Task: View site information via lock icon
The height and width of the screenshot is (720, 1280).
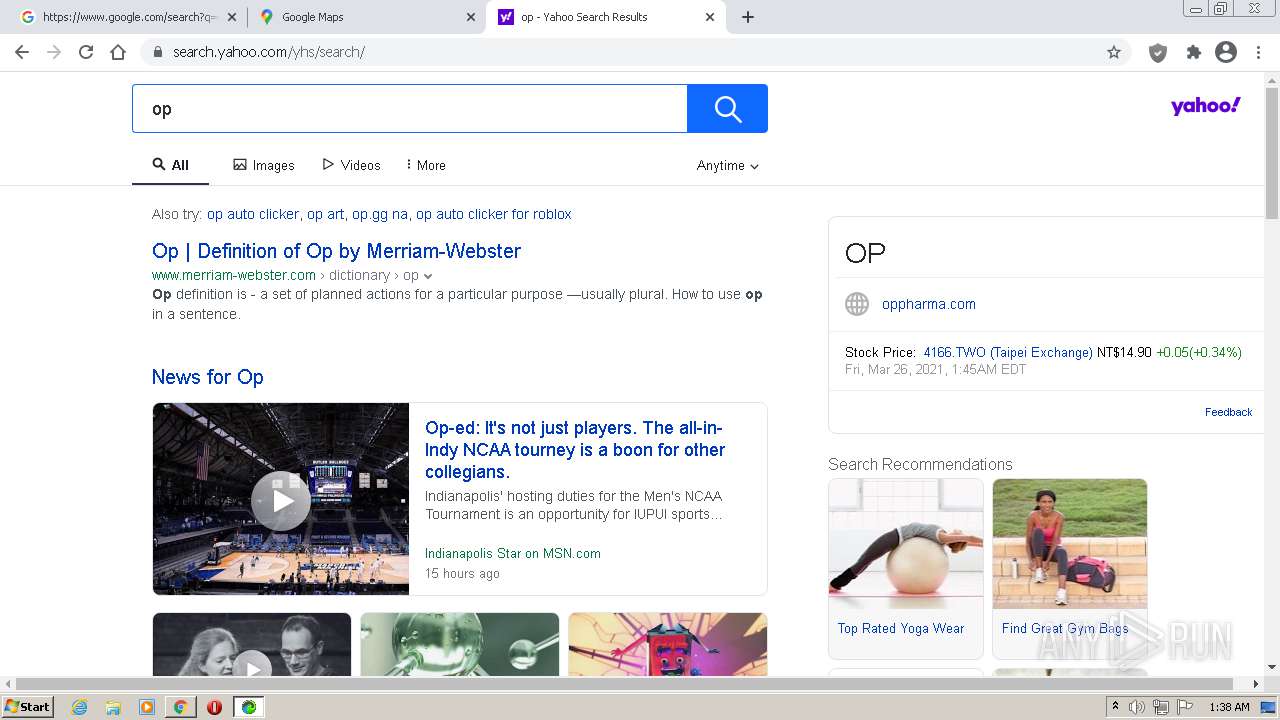Action: coord(158,52)
